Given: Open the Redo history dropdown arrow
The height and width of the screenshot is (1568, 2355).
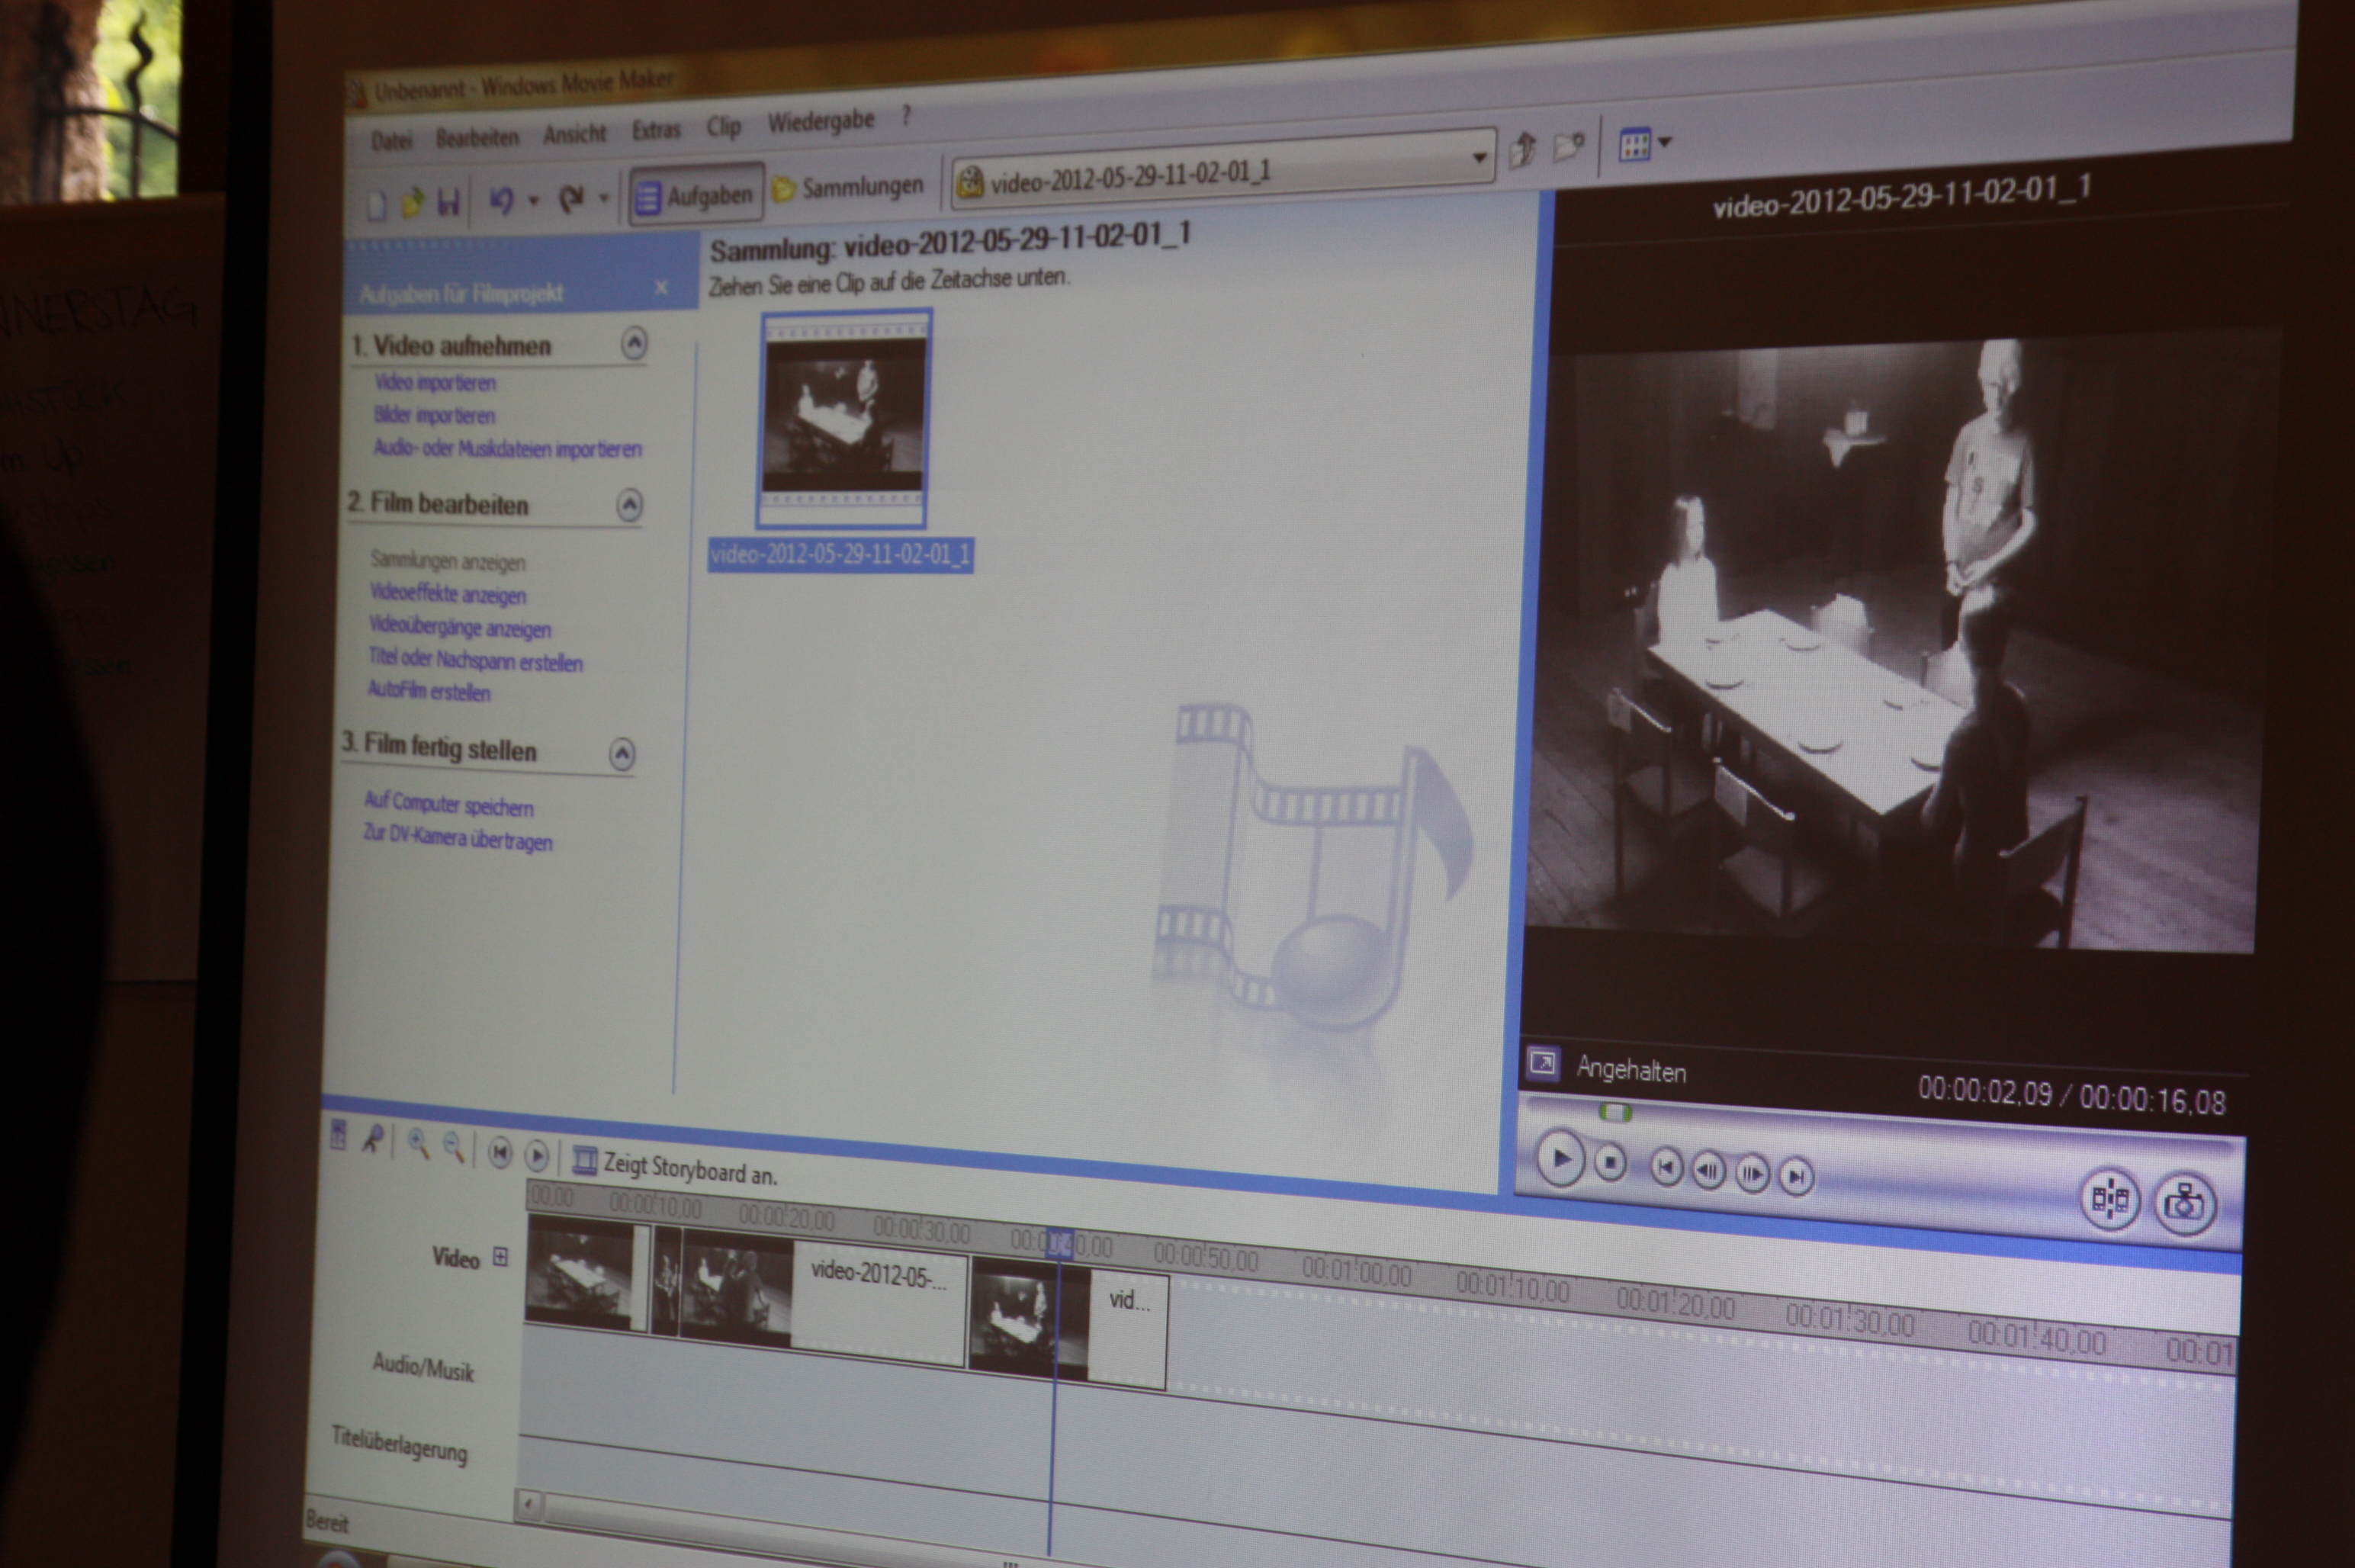Looking at the screenshot, I should (604, 198).
